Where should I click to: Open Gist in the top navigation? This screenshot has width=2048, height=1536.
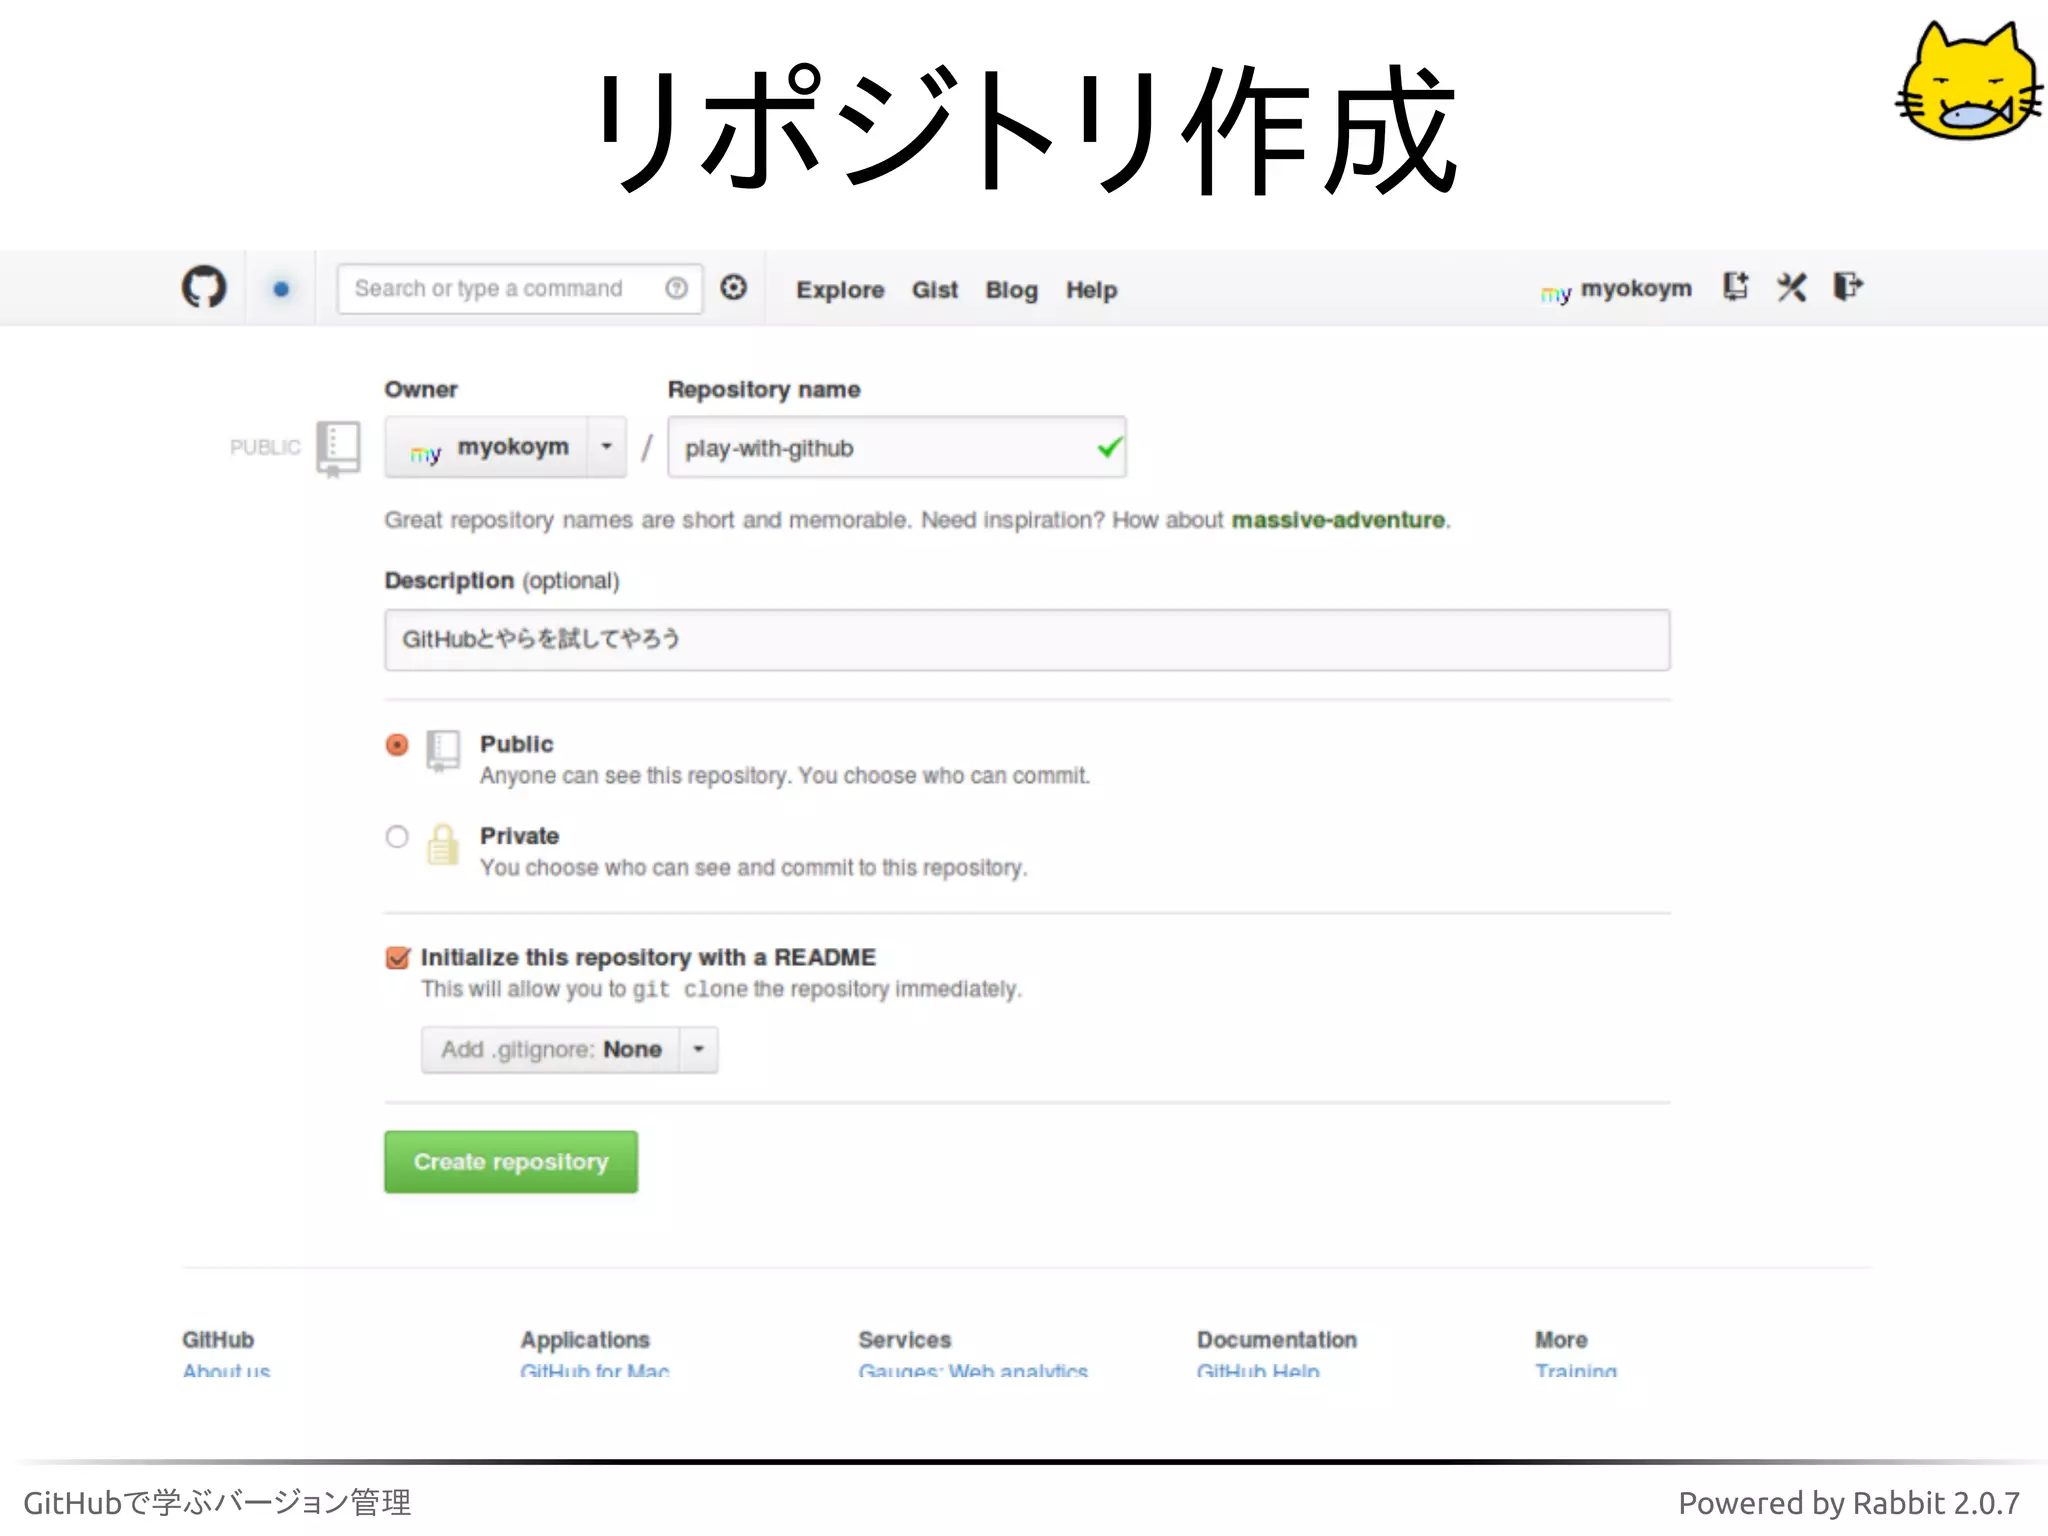pos(935,290)
